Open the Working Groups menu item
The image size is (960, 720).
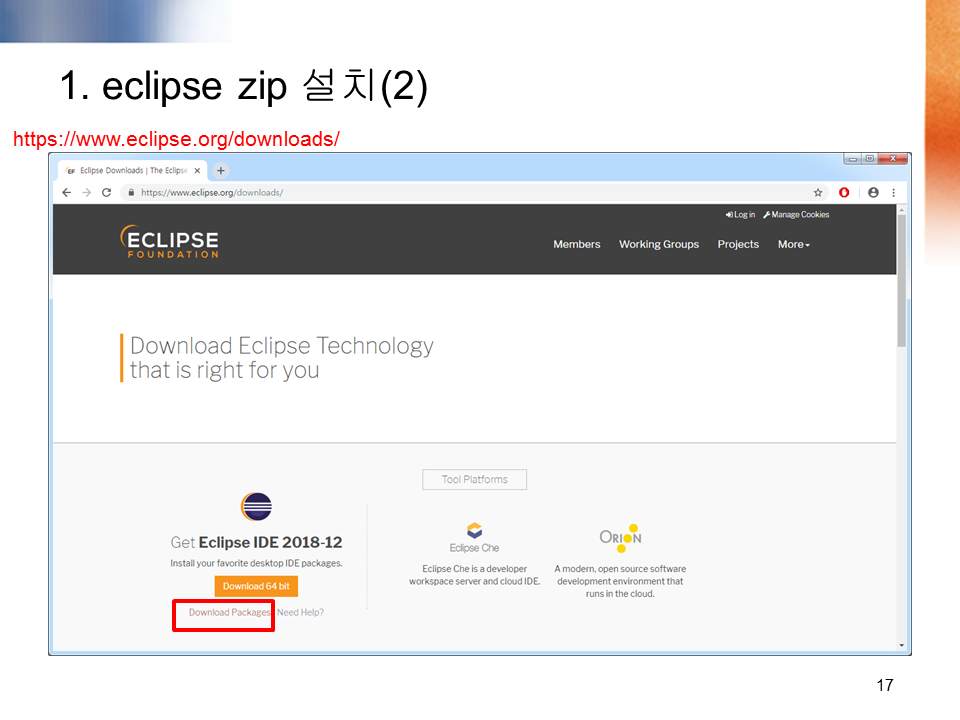coord(659,244)
